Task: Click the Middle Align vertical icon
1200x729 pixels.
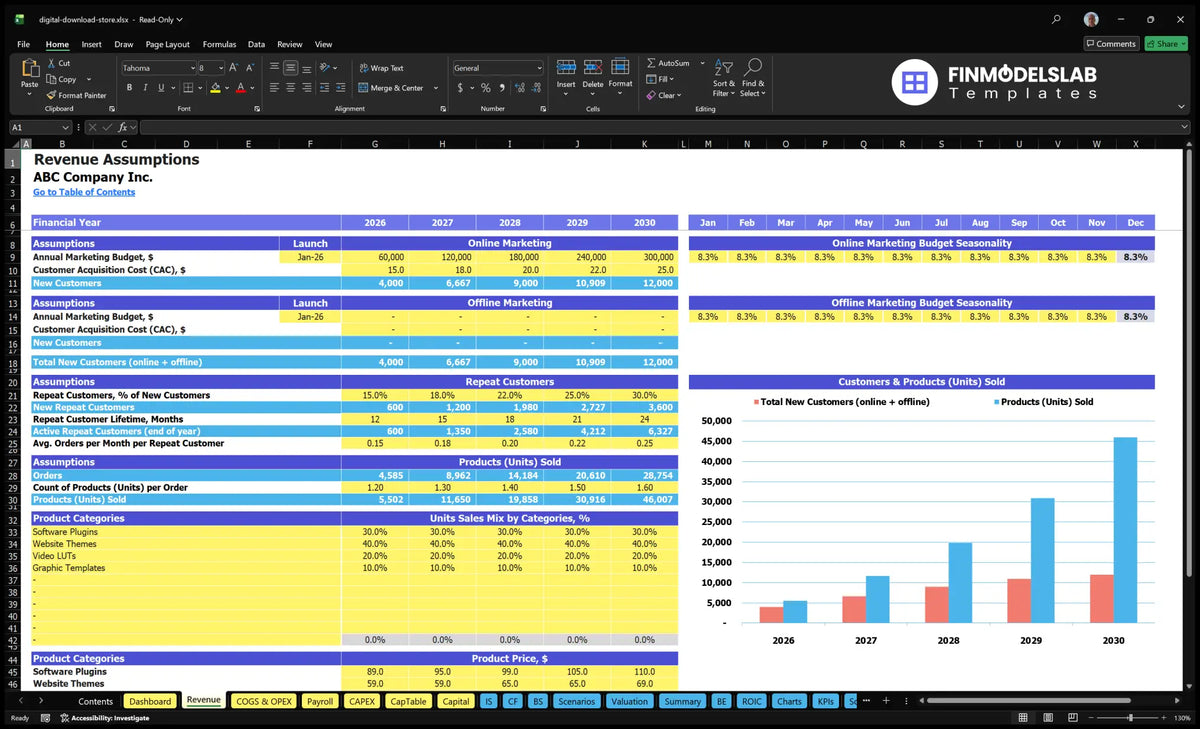Action: [291, 68]
